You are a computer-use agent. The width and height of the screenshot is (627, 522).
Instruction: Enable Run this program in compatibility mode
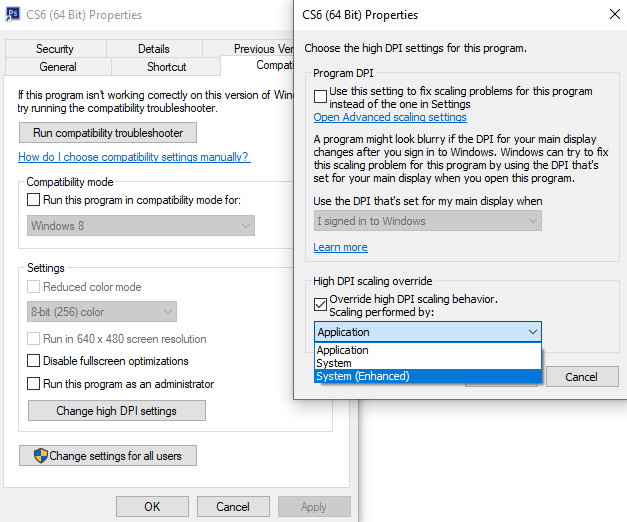[34, 200]
